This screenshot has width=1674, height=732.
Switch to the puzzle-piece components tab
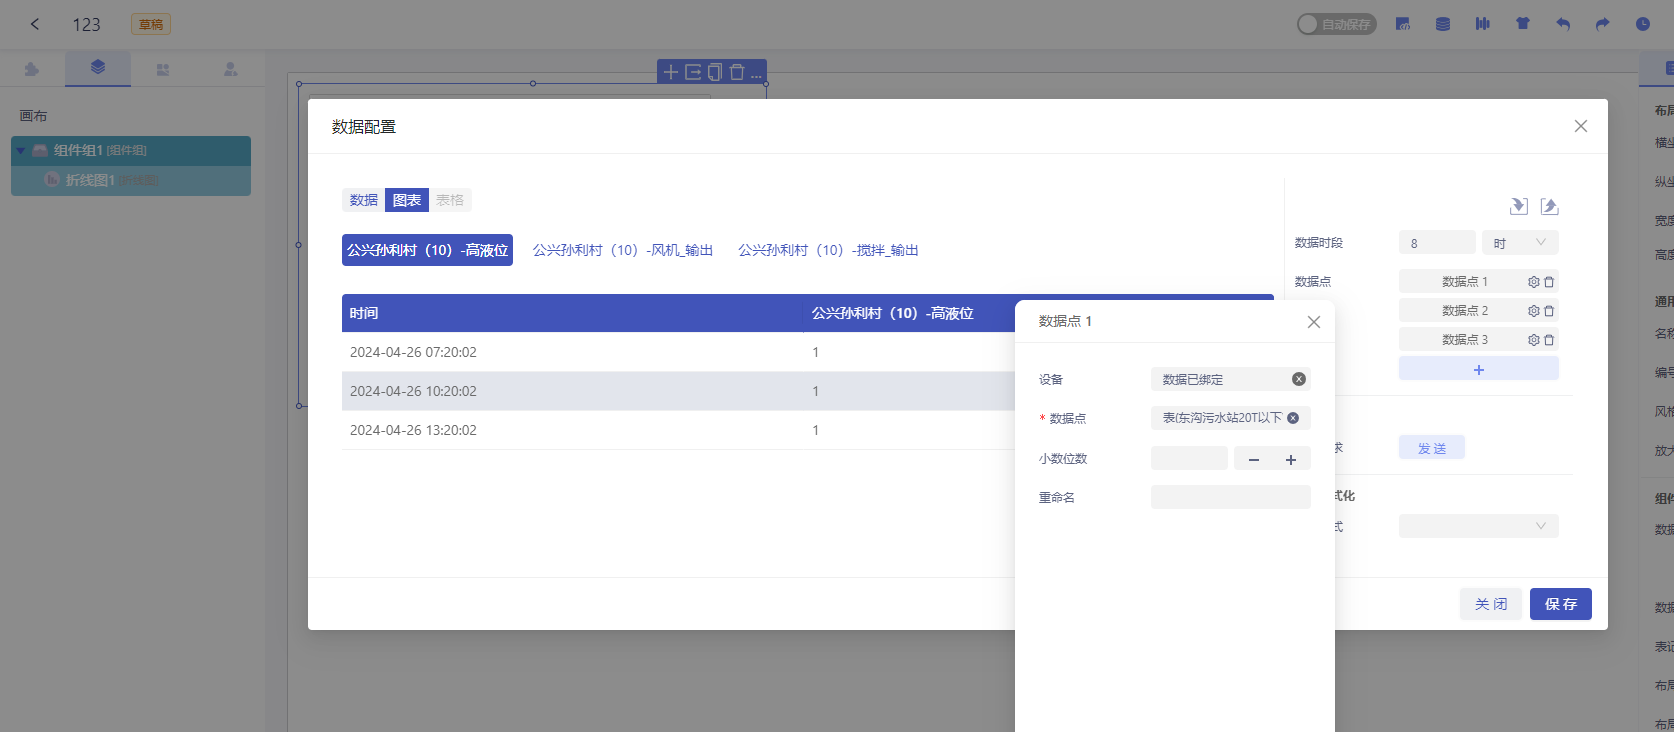[32, 69]
